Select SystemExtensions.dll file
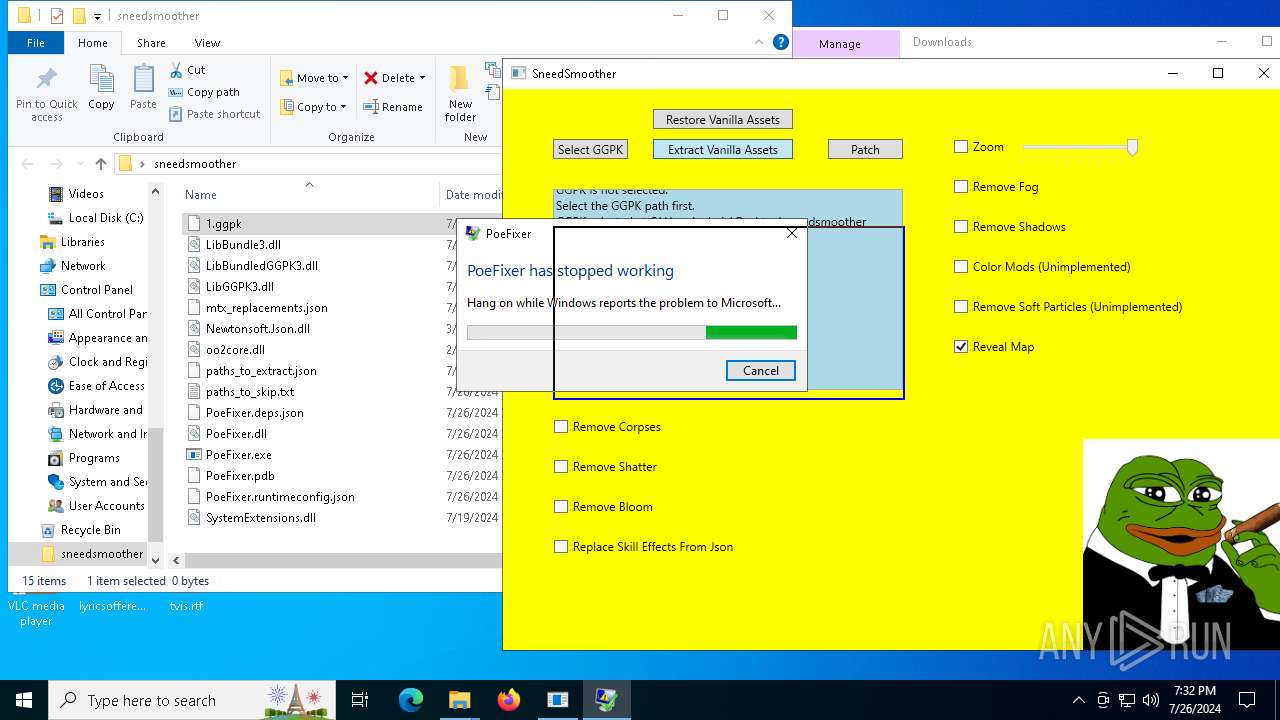 260,518
